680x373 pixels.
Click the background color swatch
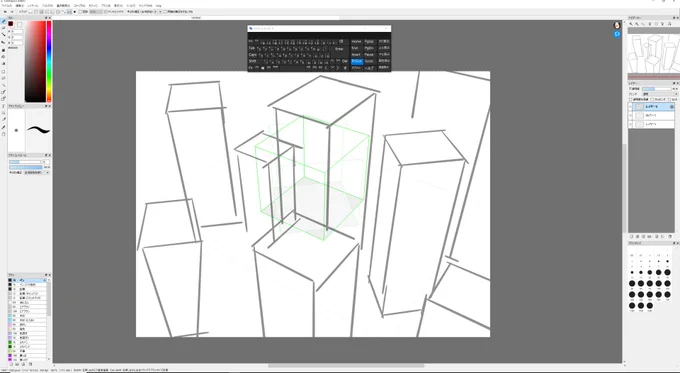tap(19, 25)
